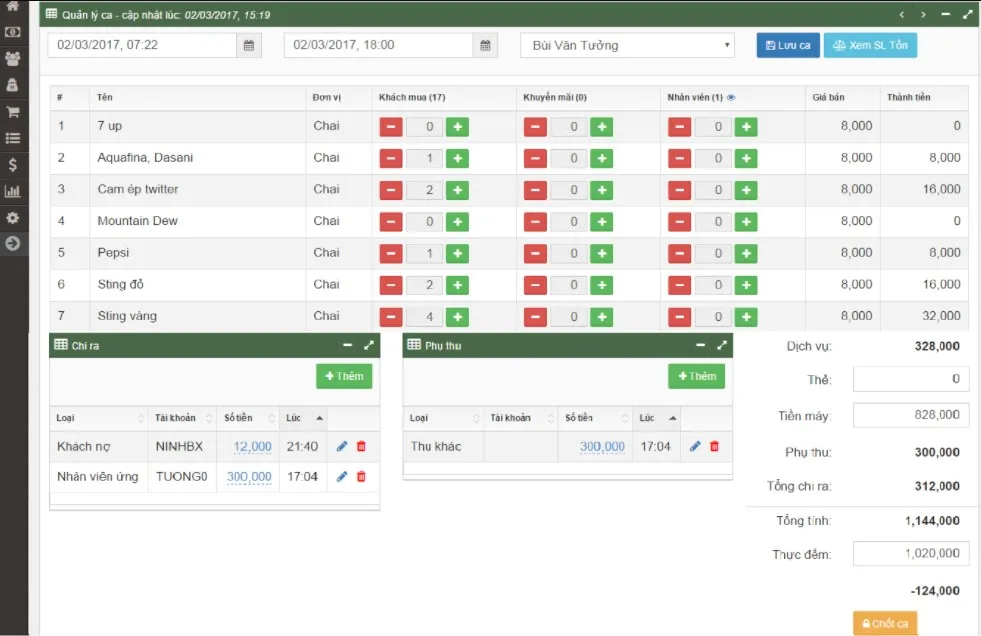Click the Thực đếm input field
The height and width of the screenshot is (636, 981).
(x=910, y=554)
